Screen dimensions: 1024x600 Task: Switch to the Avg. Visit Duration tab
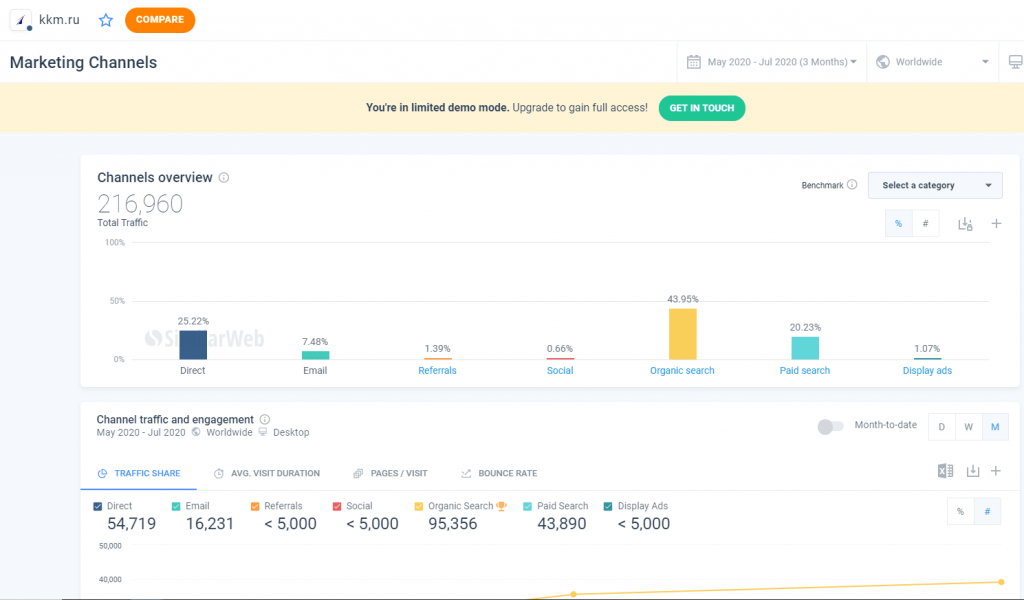(267, 473)
